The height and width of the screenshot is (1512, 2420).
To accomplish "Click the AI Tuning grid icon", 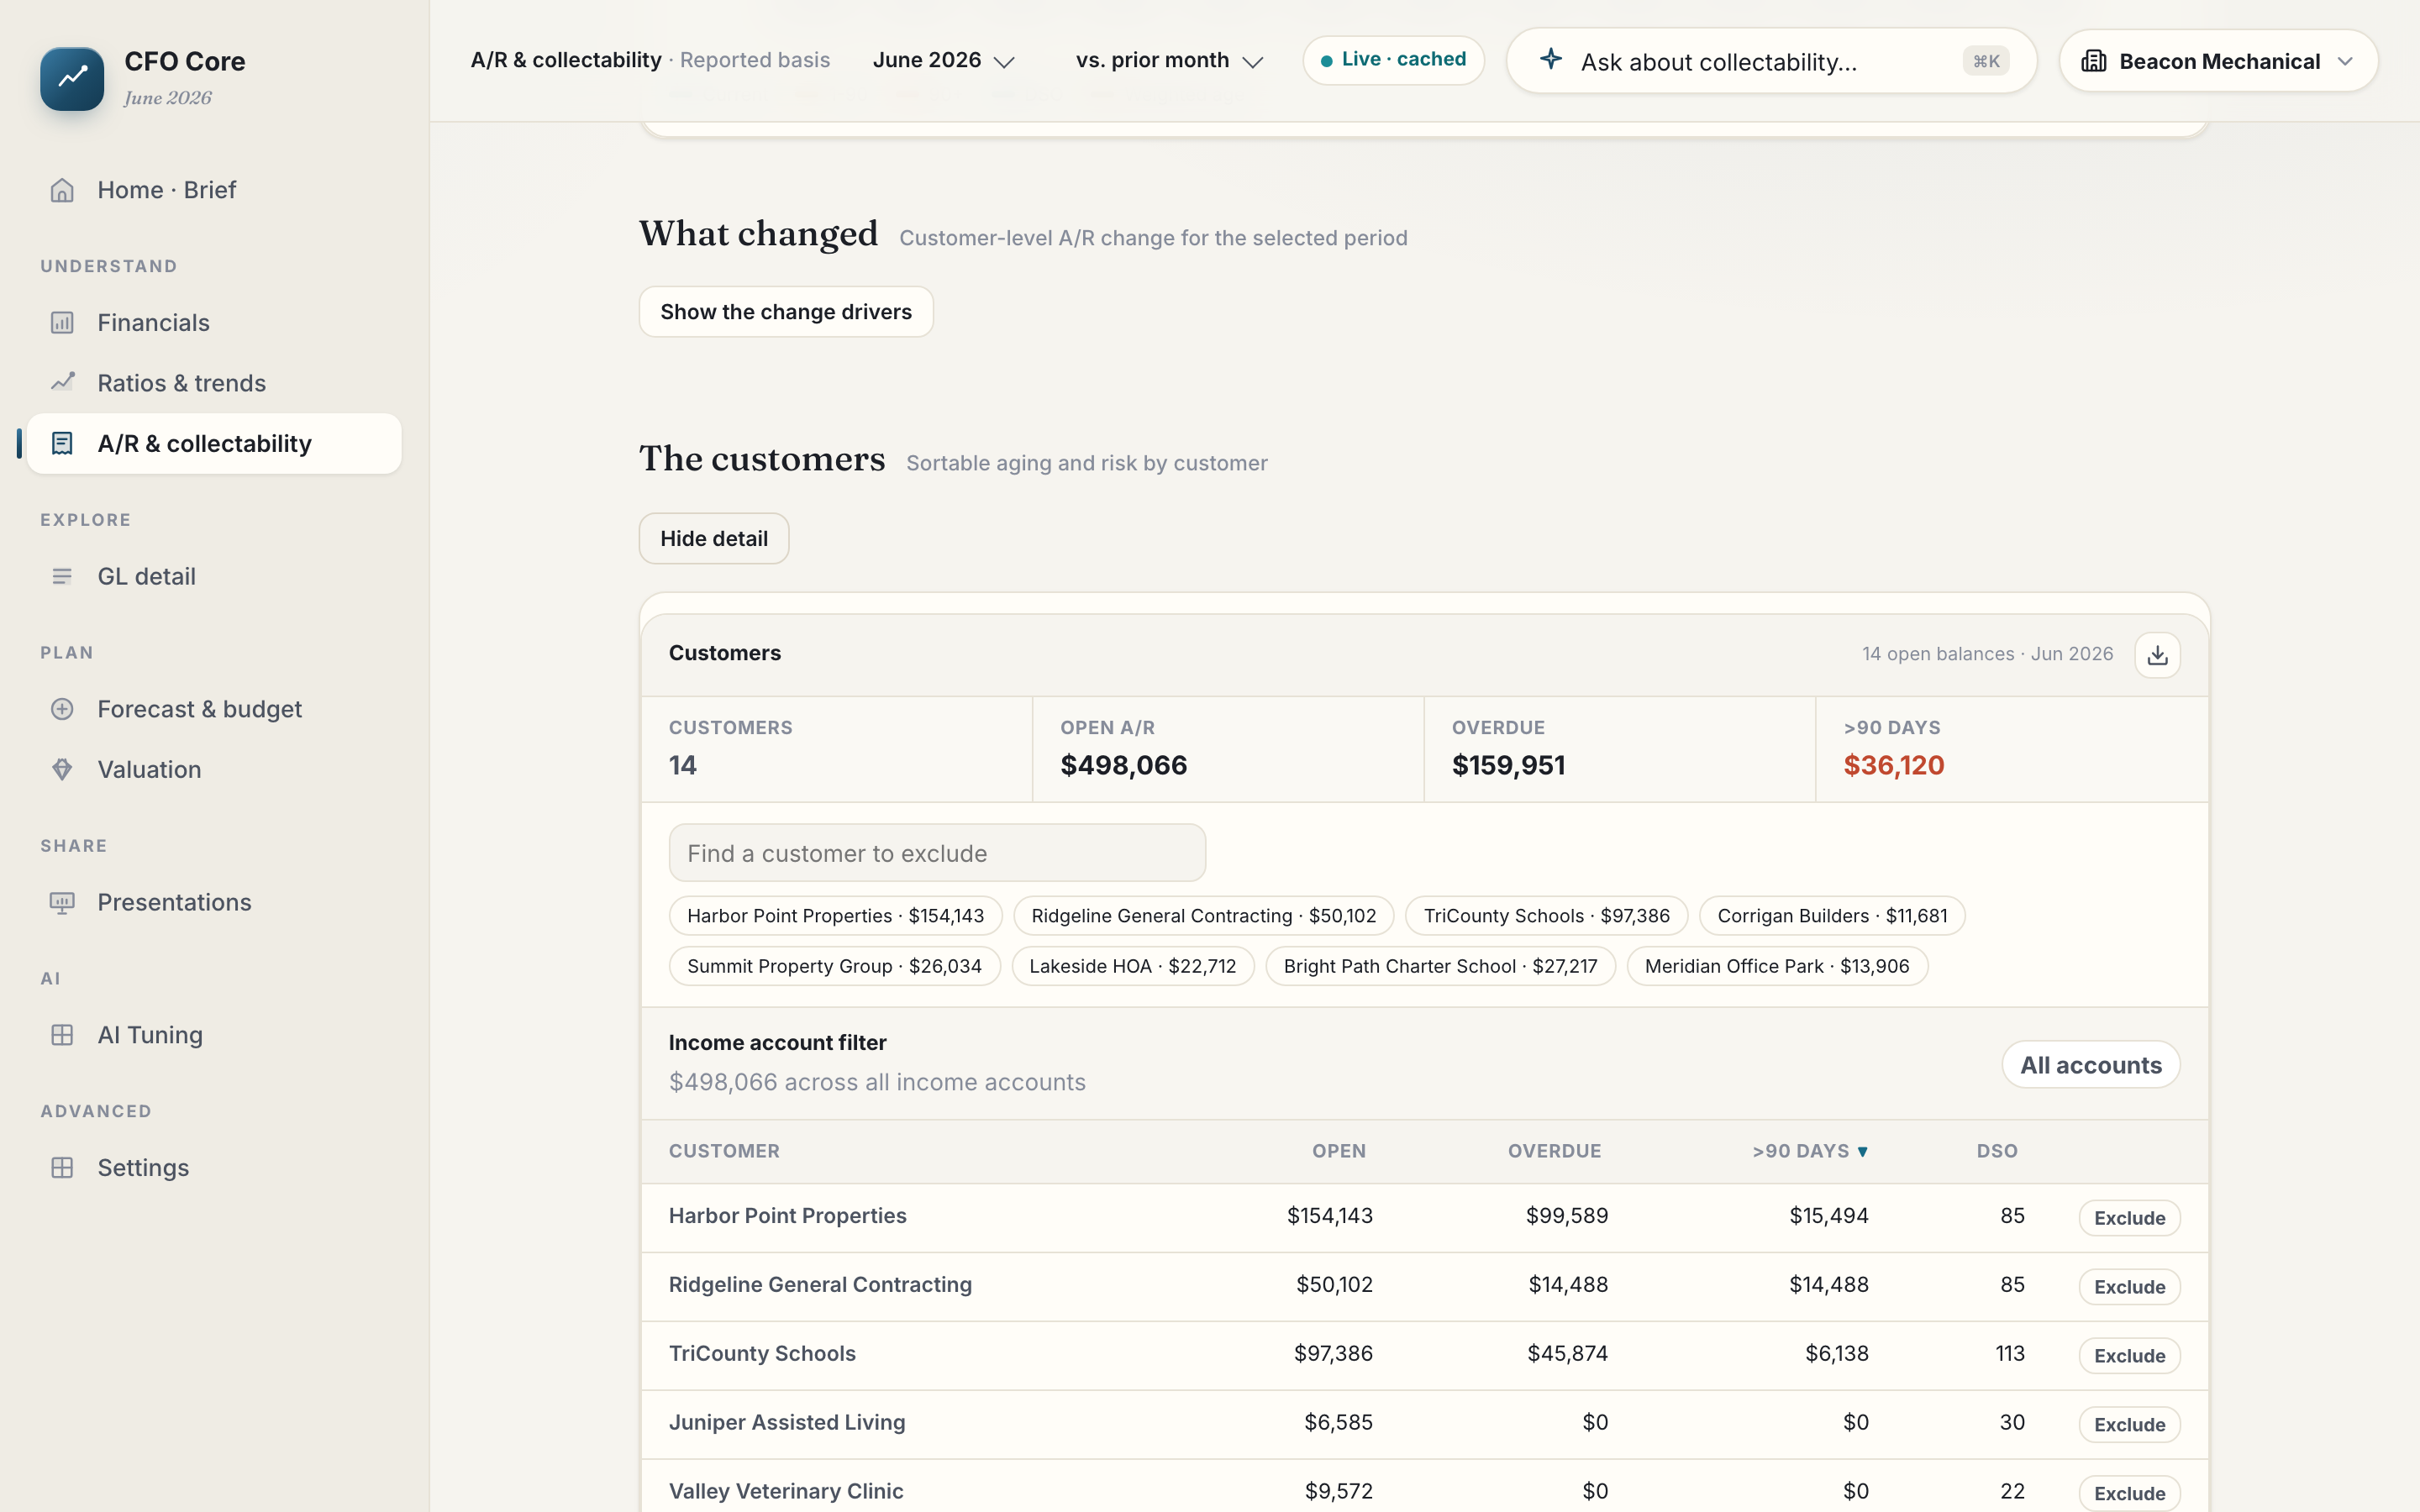I will (x=62, y=1035).
